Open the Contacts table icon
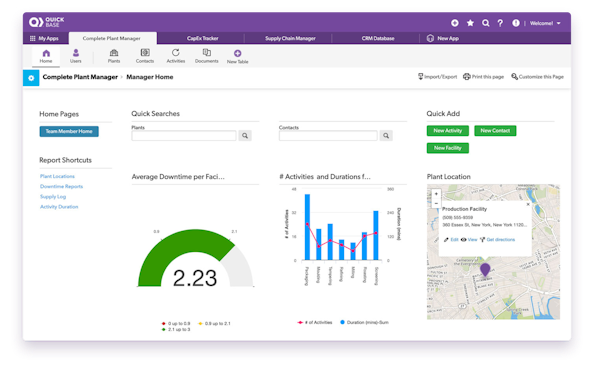 [x=145, y=52]
